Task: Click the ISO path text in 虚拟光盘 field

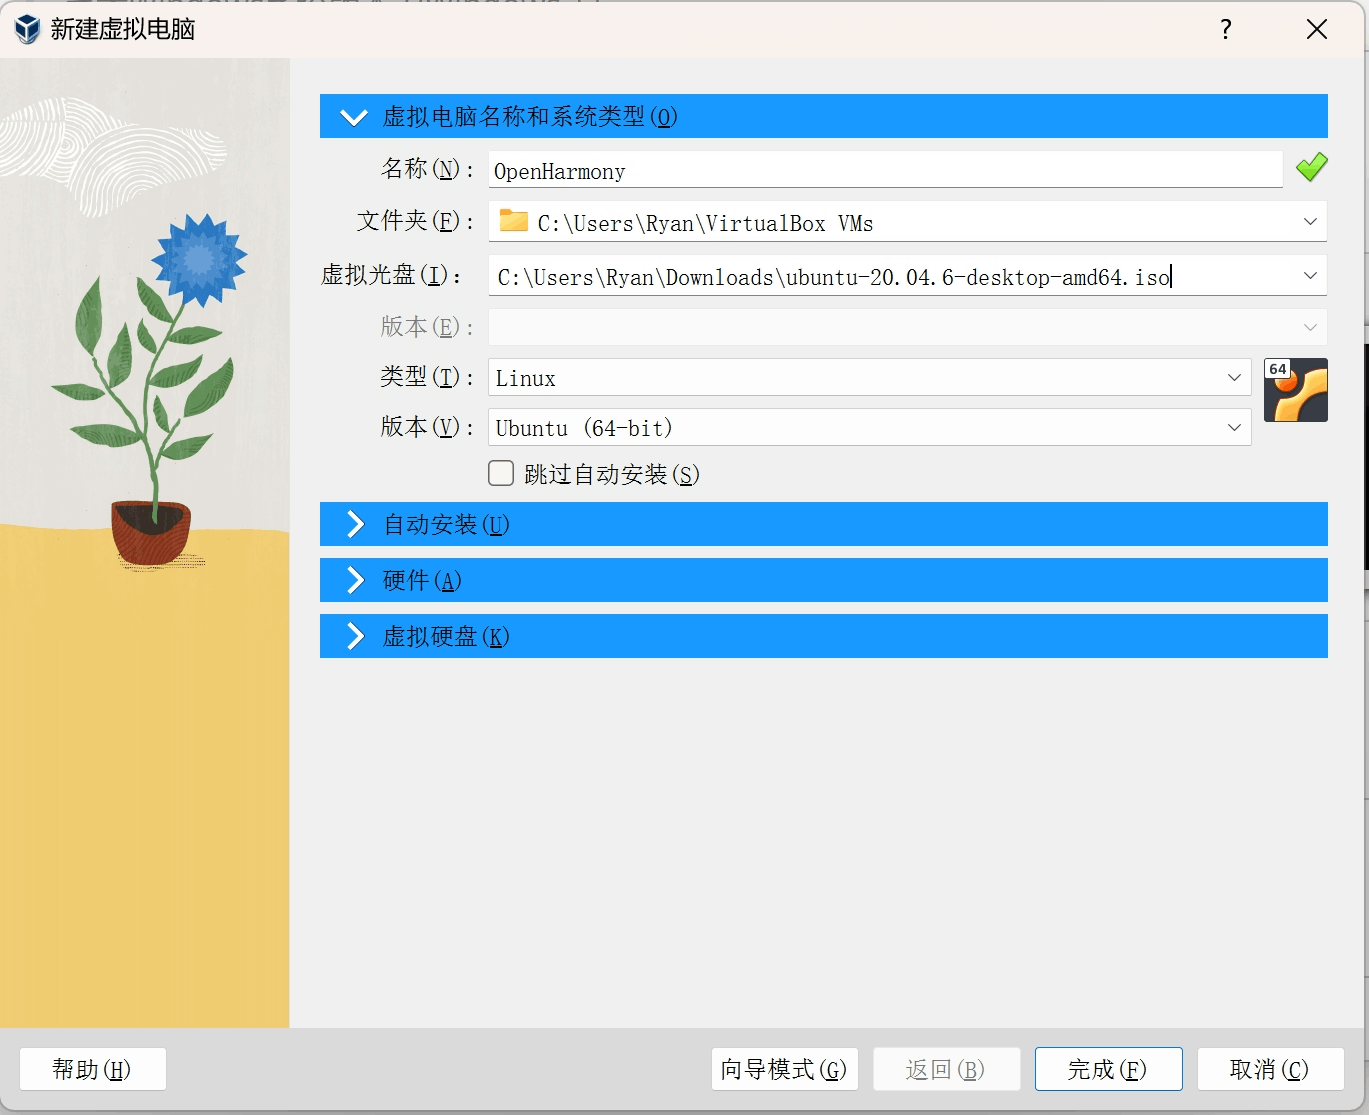Action: coord(832,277)
